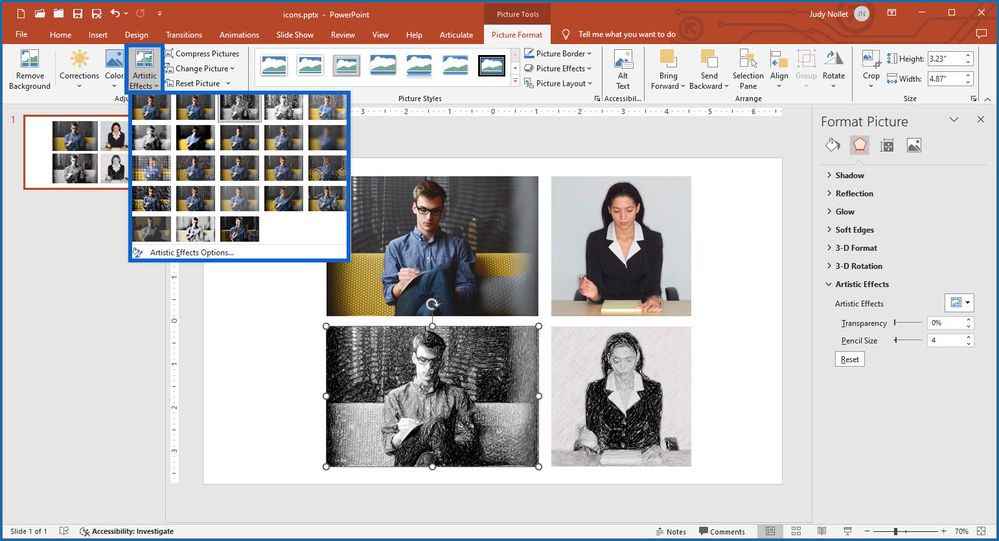Choose Artistic Effects Options at gallery bottom
Screen dimensions: 999x541
tap(191, 253)
